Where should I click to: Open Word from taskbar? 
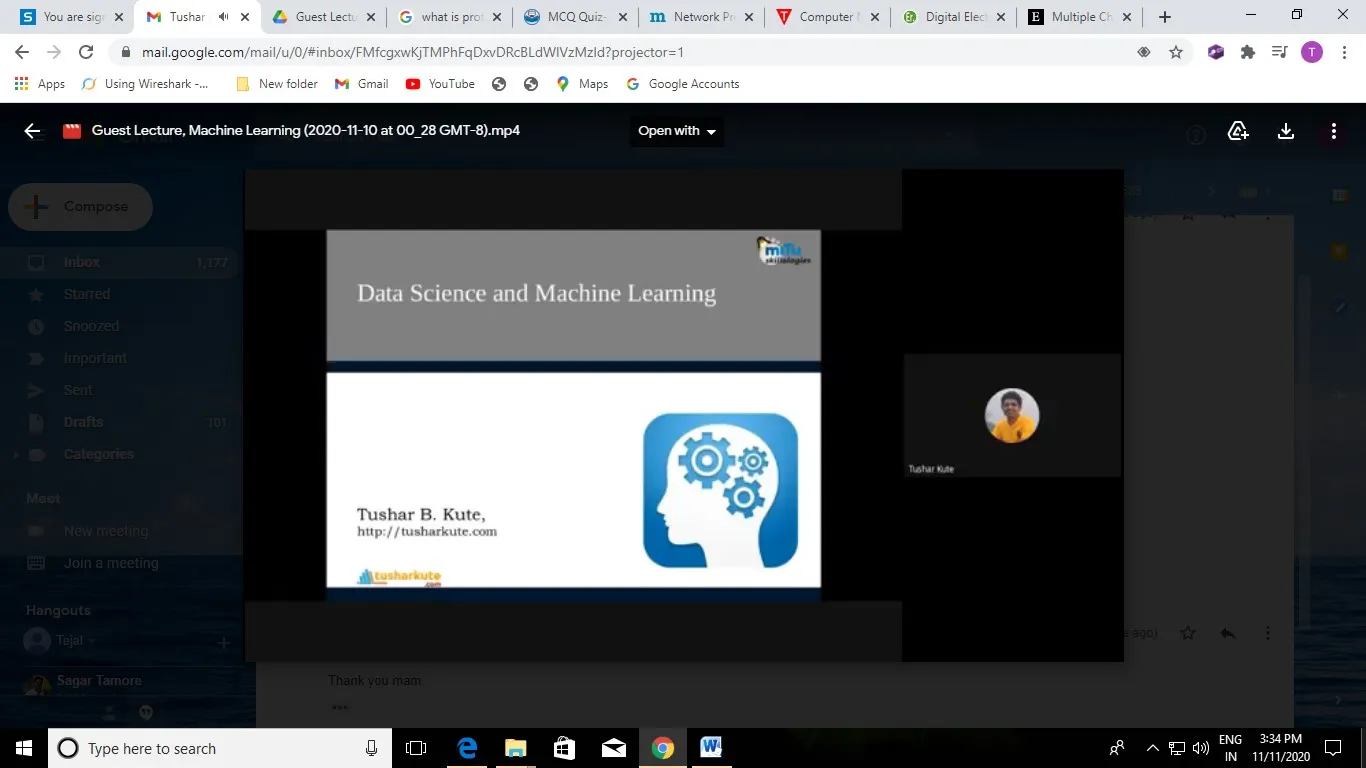pyautogui.click(x=711, y=748)
